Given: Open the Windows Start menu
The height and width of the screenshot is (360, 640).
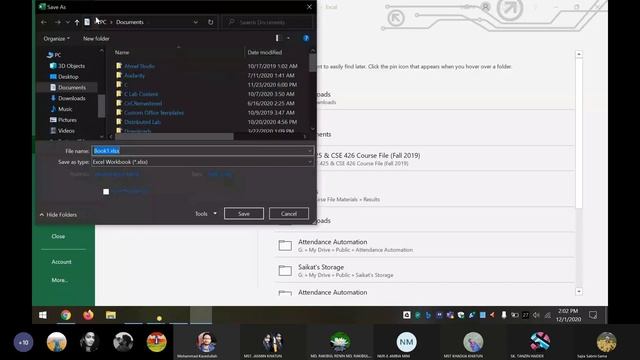Looking at the screenshot, I should (42, 315).
